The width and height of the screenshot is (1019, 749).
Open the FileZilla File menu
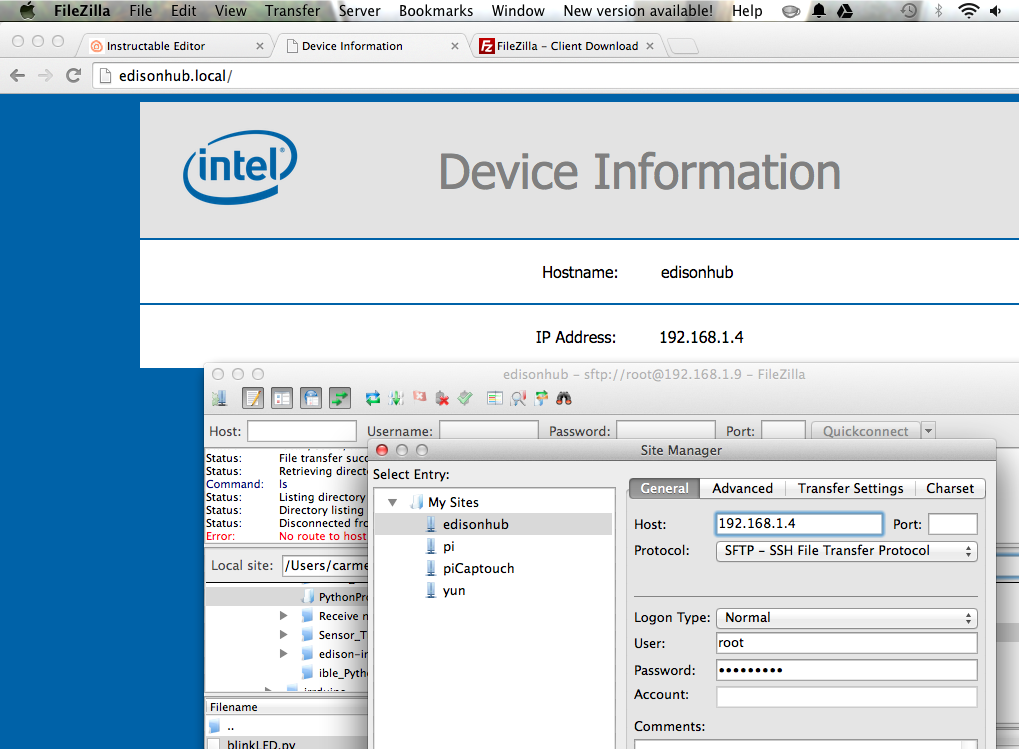point(140,10)
